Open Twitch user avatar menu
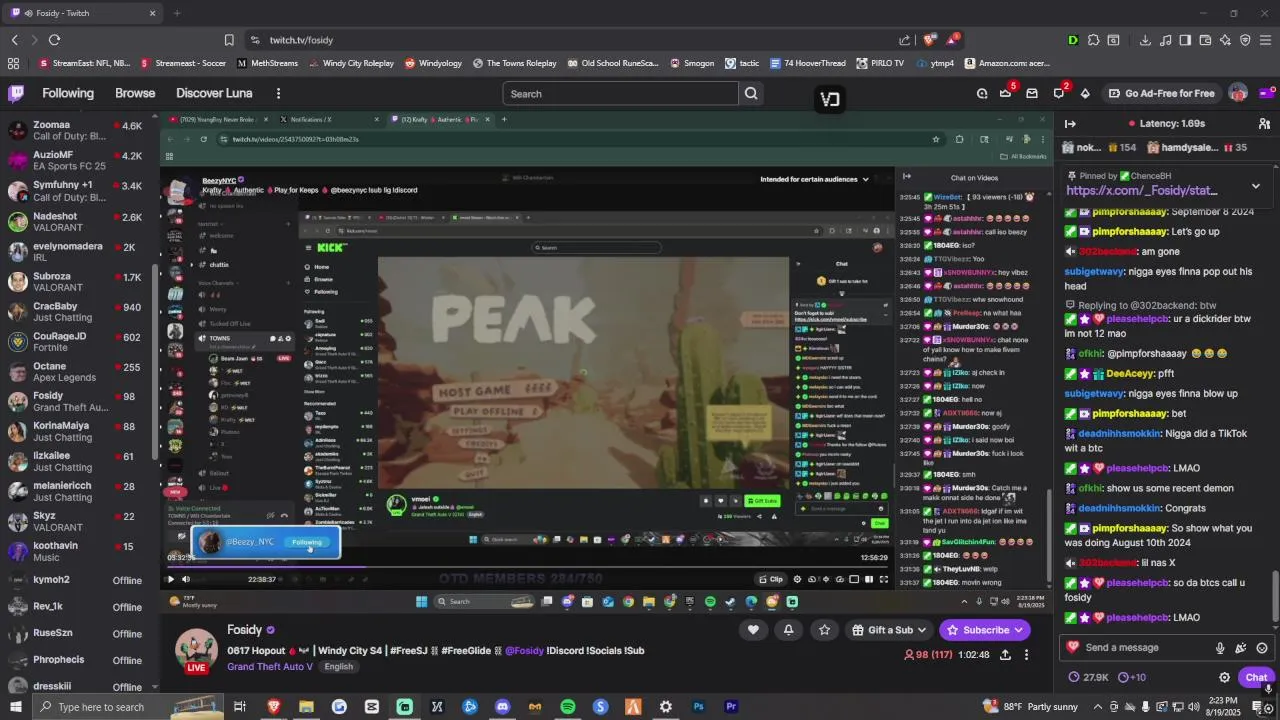 click(x=1238, y=93)
